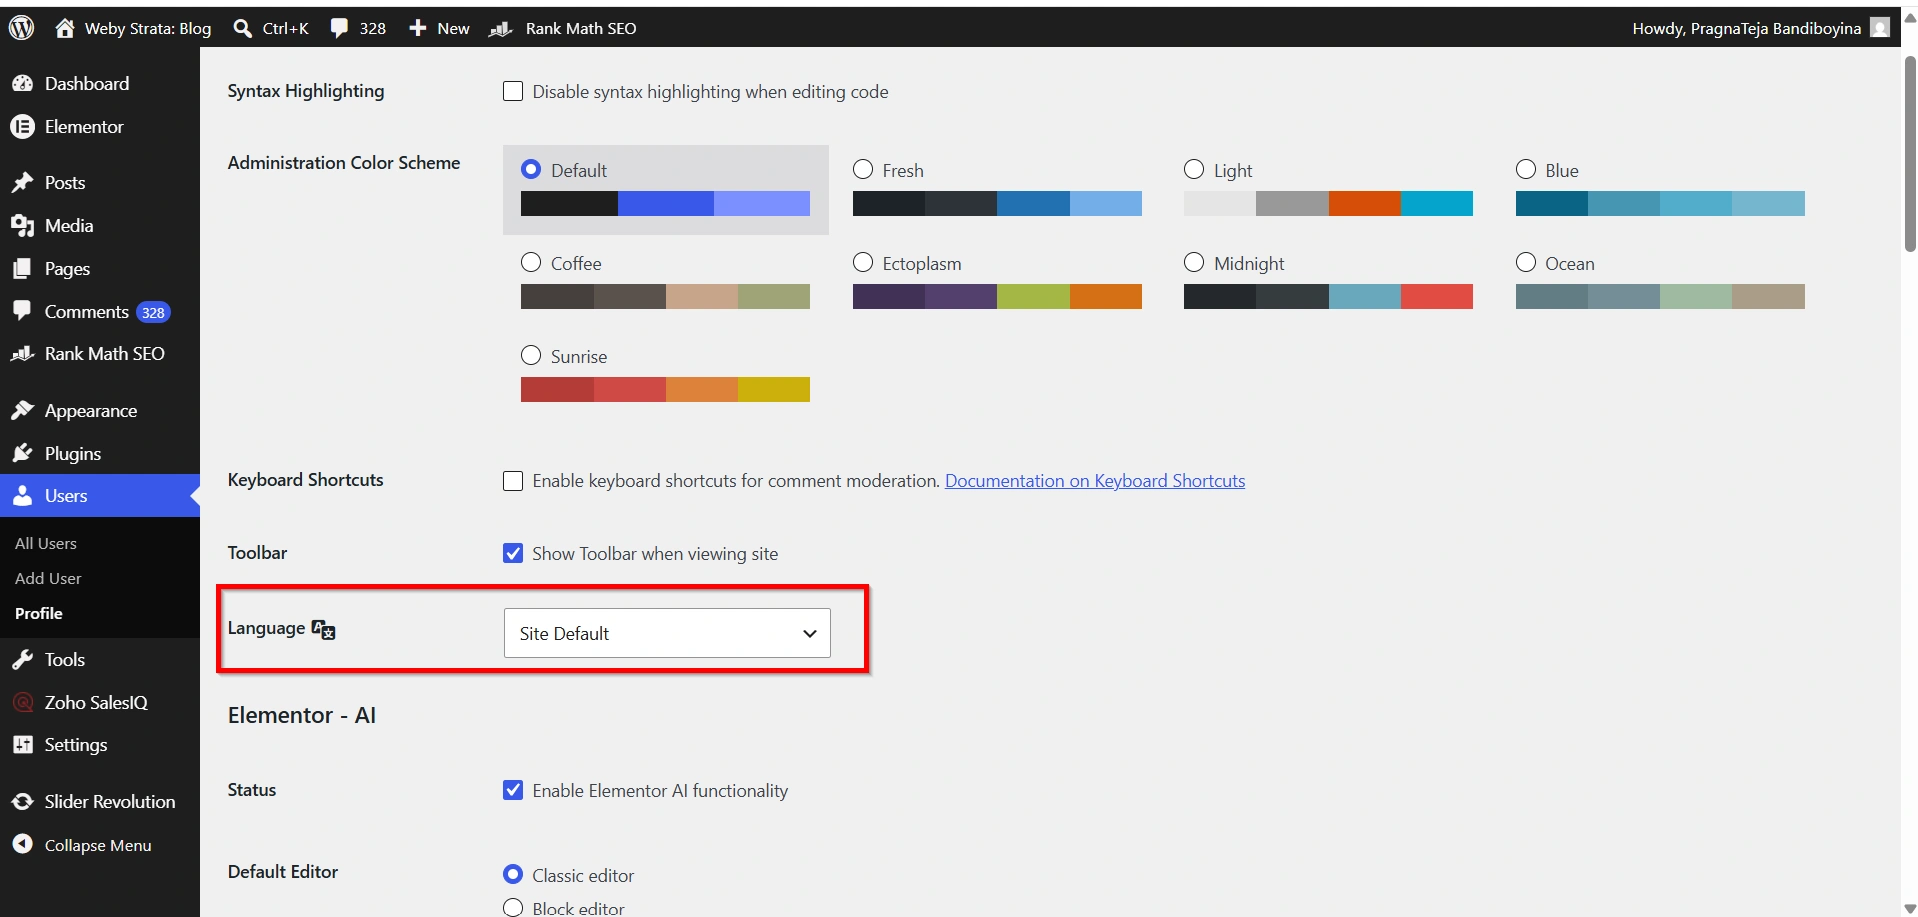
Task: Click the plus icon next to New
Action: [418, 28]
